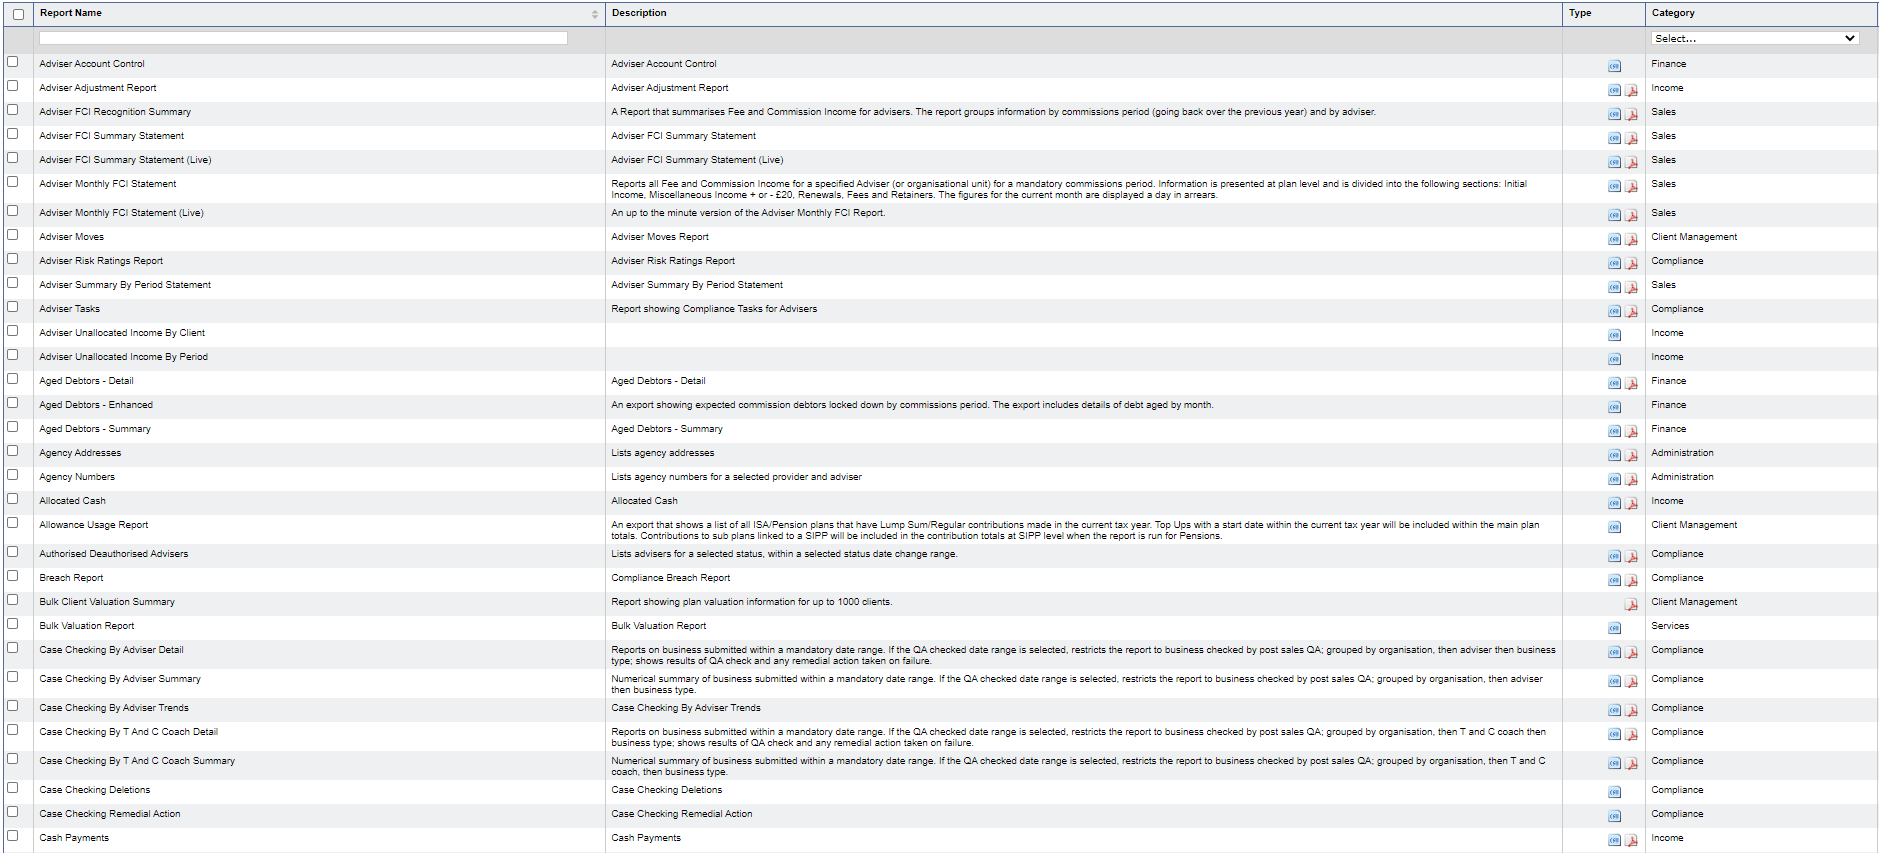The width and height of the screenshot is (1881, 860).
Task: Check the Adviser Tasks row checkbox
Action: (13, 307)
